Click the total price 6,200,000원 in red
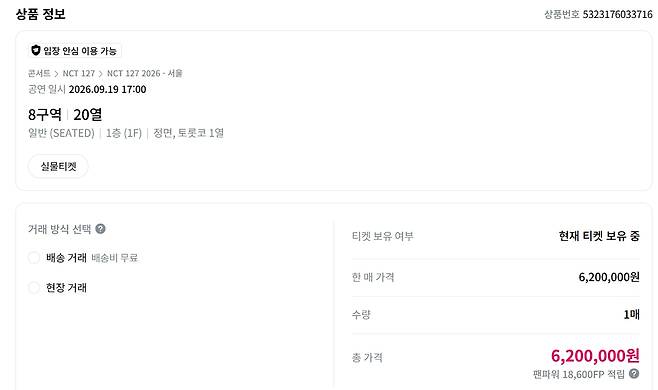Viewport: 658px width, 390px height. point(595,356)
